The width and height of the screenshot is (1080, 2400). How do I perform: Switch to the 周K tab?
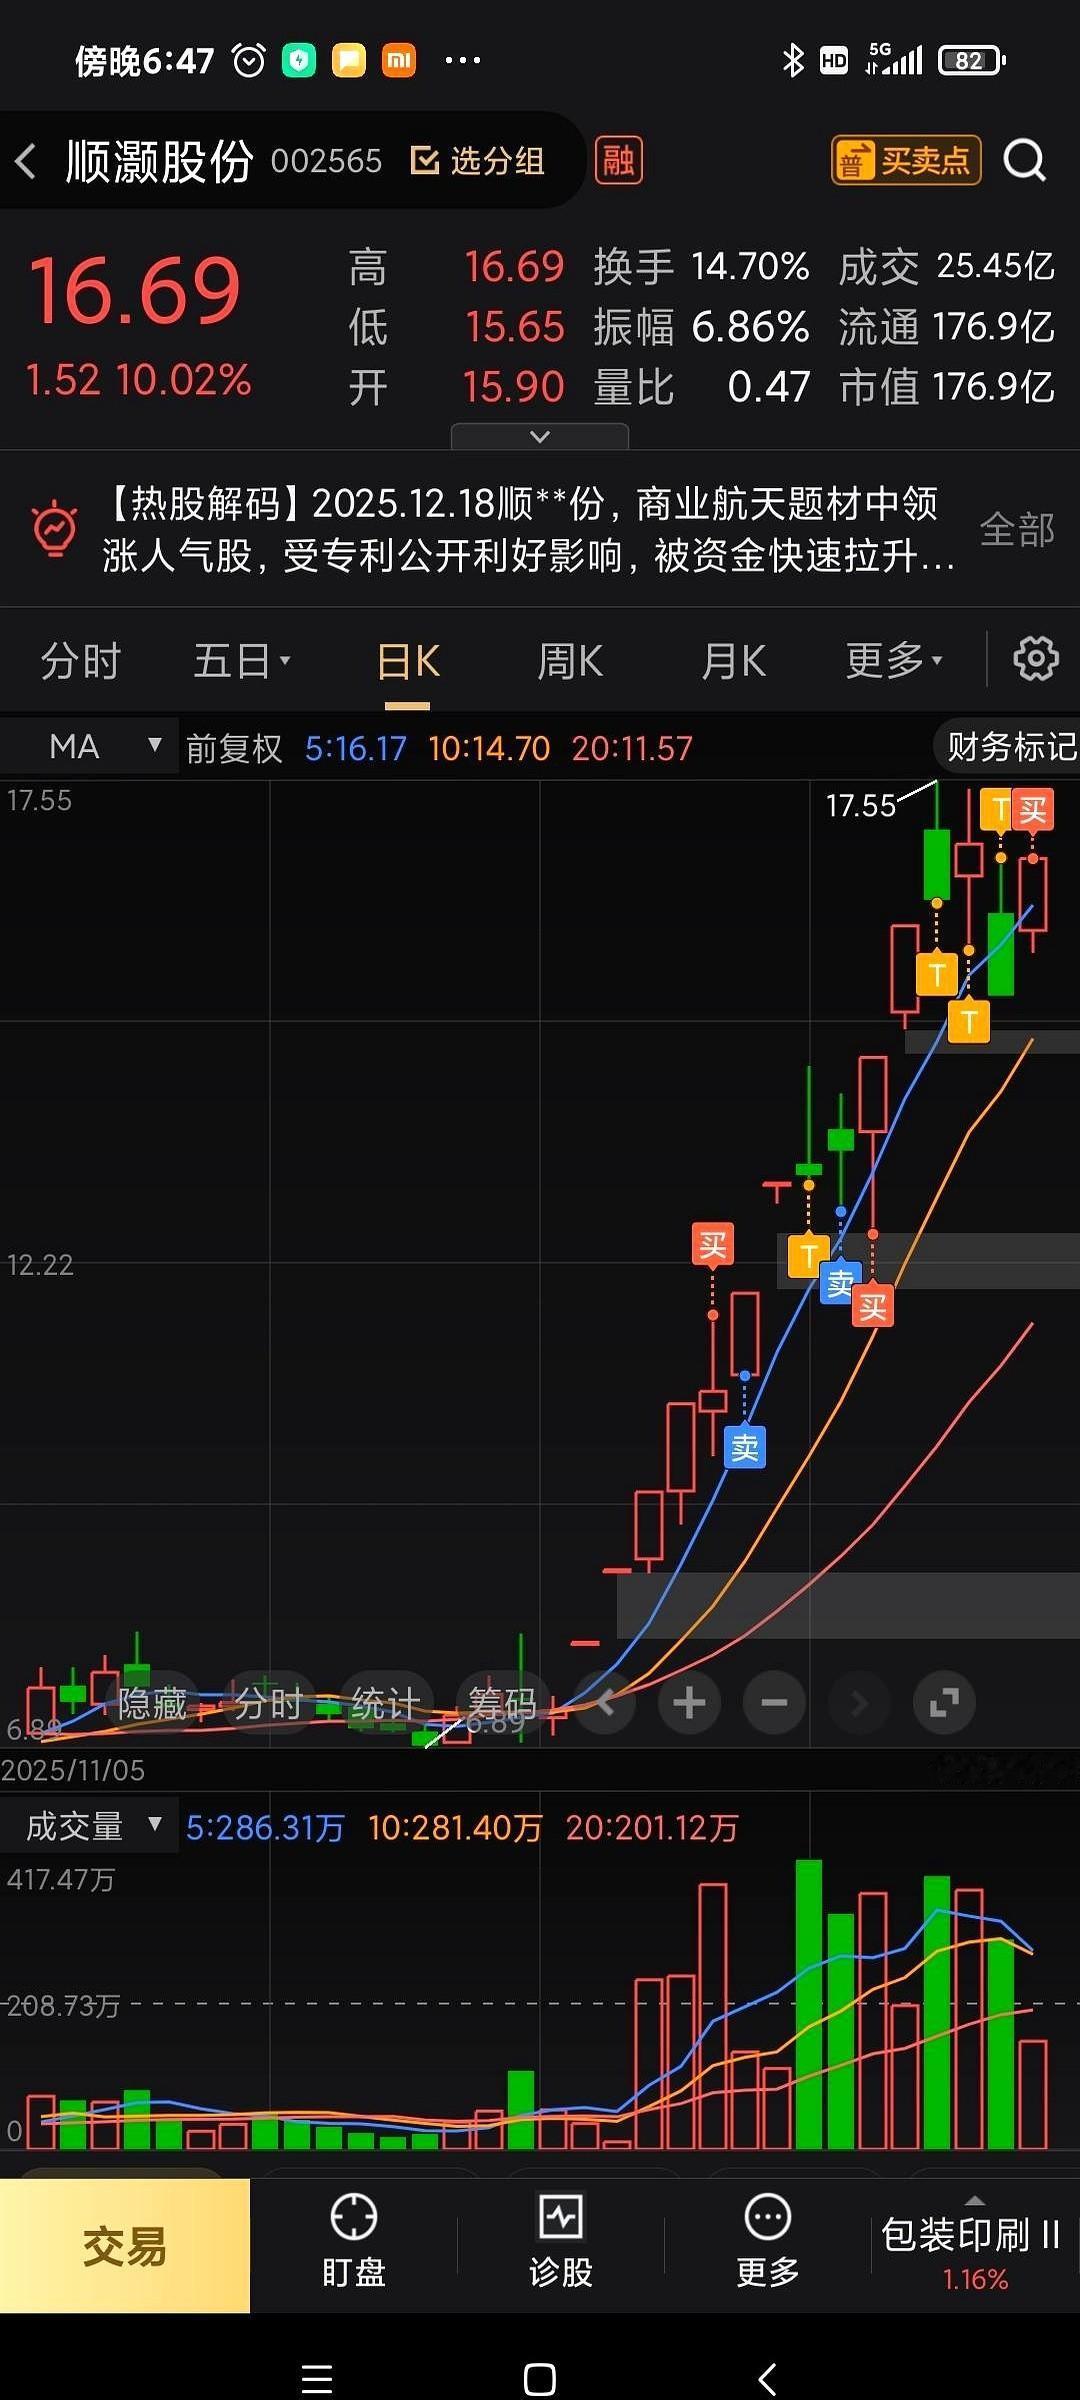coord(570,661)
